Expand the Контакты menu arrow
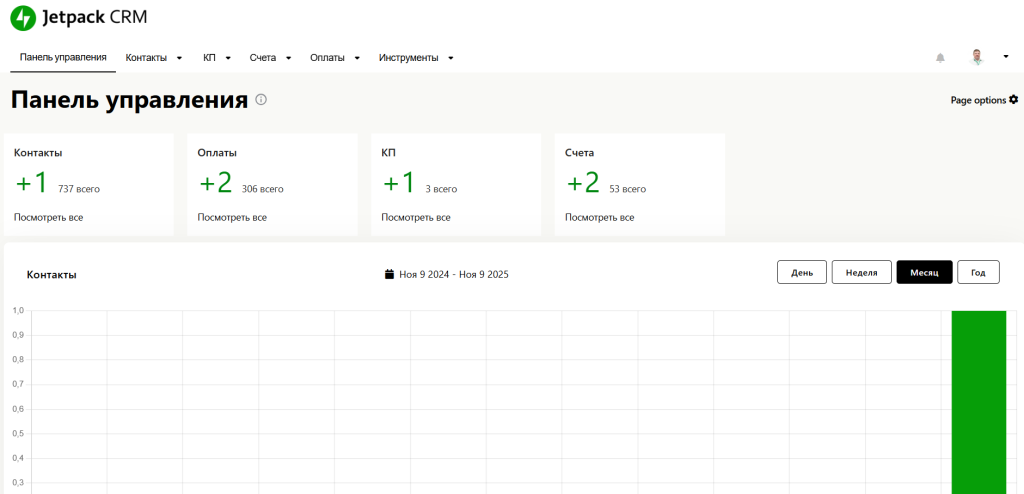Image resolution: width=1024 pixels, height=494 pixels. [x=180, y=58]
